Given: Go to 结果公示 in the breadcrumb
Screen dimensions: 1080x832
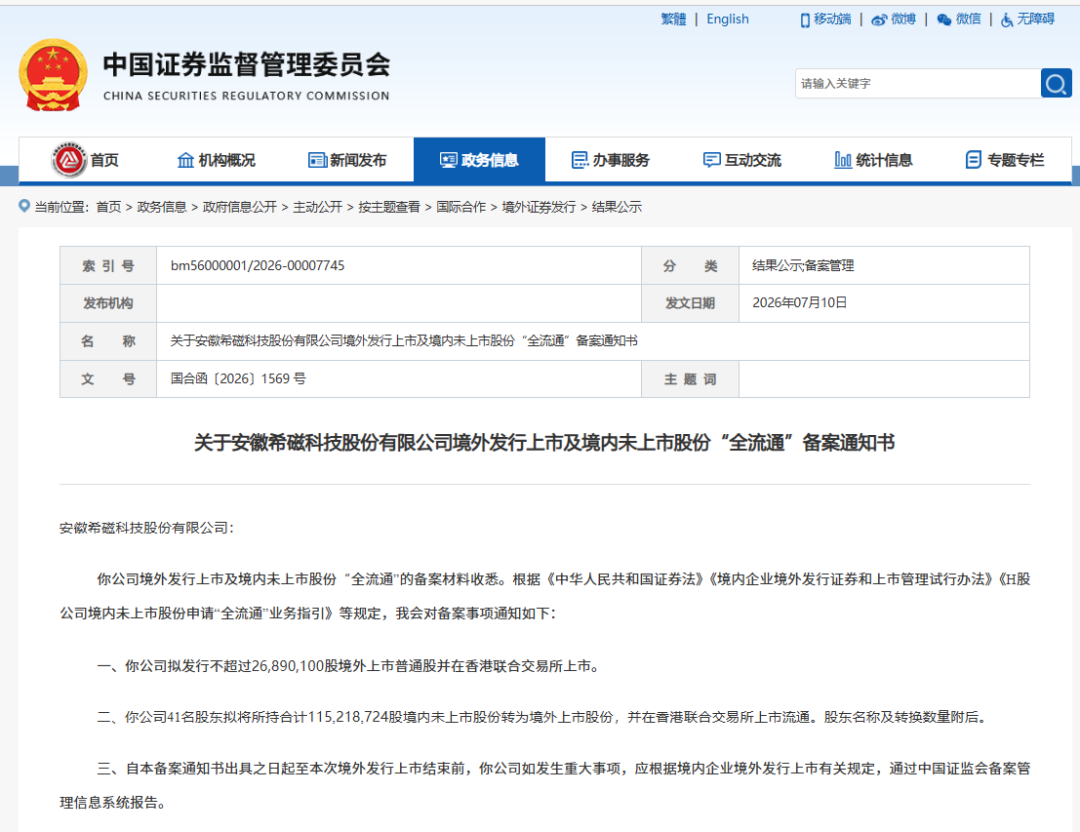Looking at the screenshot, I should 616,207.
